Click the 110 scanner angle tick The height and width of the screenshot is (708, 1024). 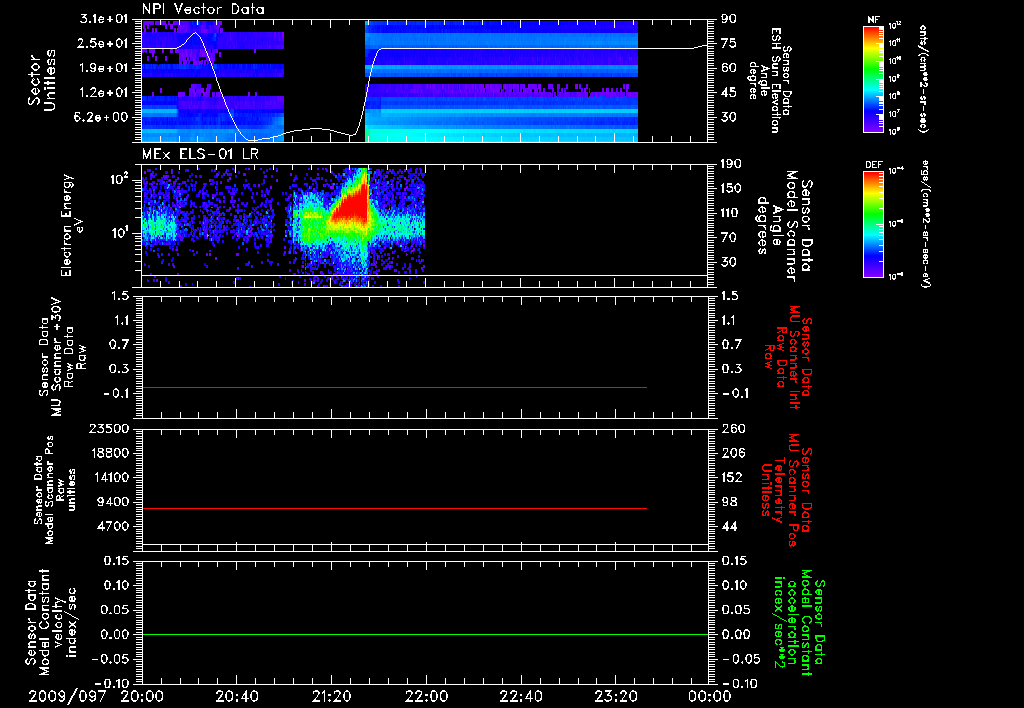point(731,213)
